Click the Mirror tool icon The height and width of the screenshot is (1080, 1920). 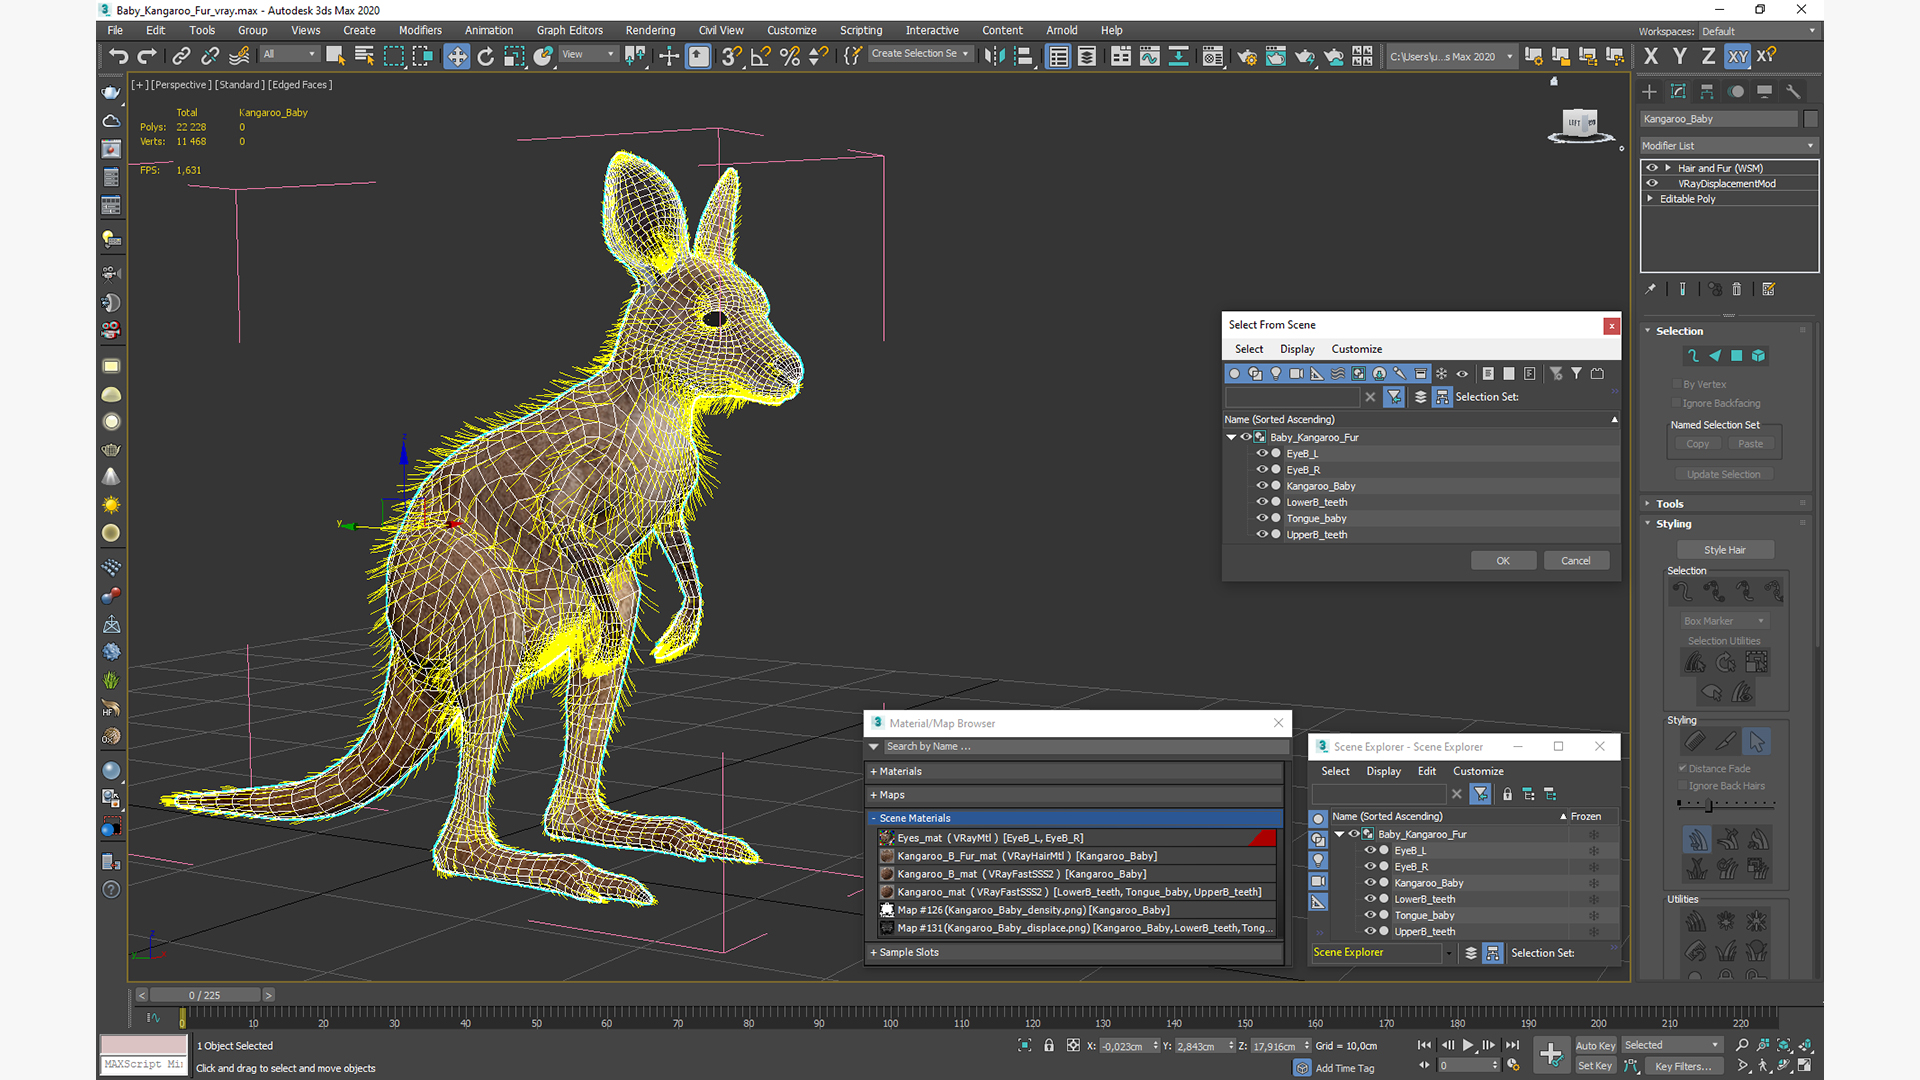click(994, 56)
